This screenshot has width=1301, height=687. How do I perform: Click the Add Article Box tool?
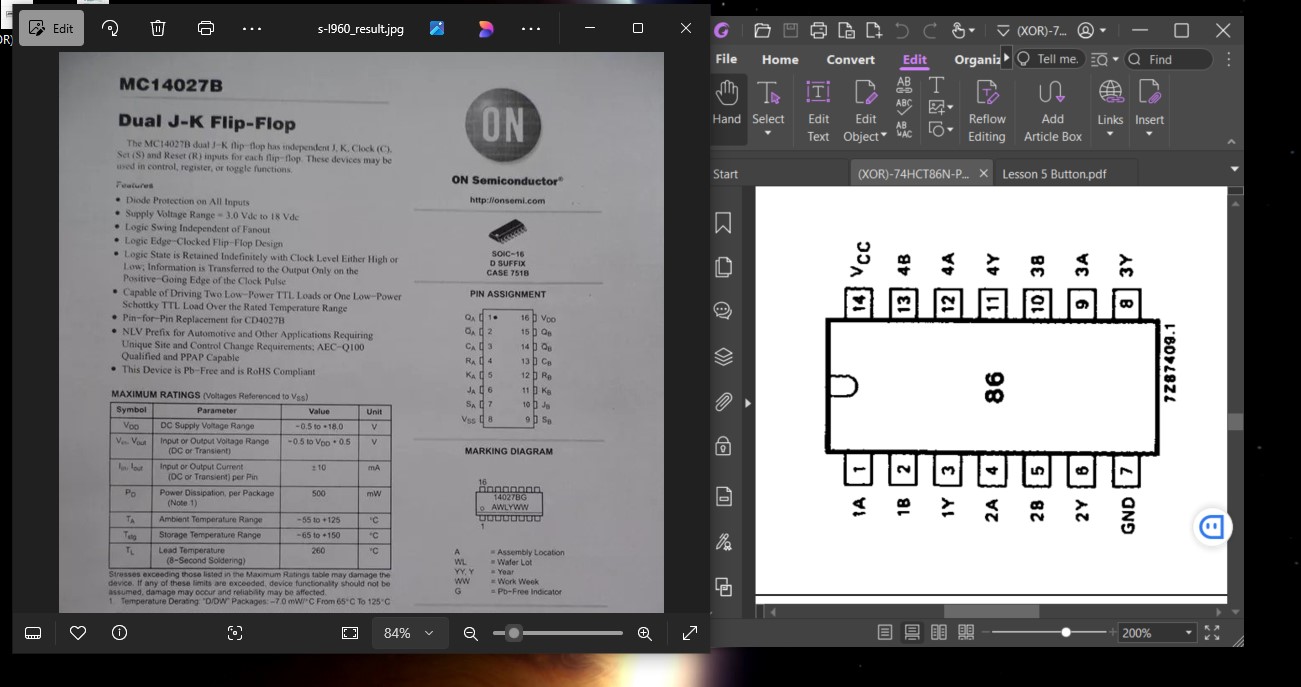tap(1052, 110)
